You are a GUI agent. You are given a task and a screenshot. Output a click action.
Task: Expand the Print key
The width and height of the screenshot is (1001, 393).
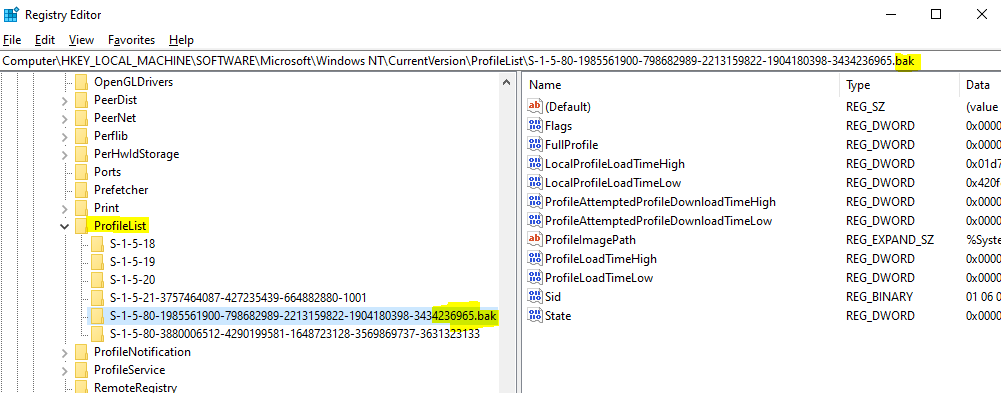[64, 208]
